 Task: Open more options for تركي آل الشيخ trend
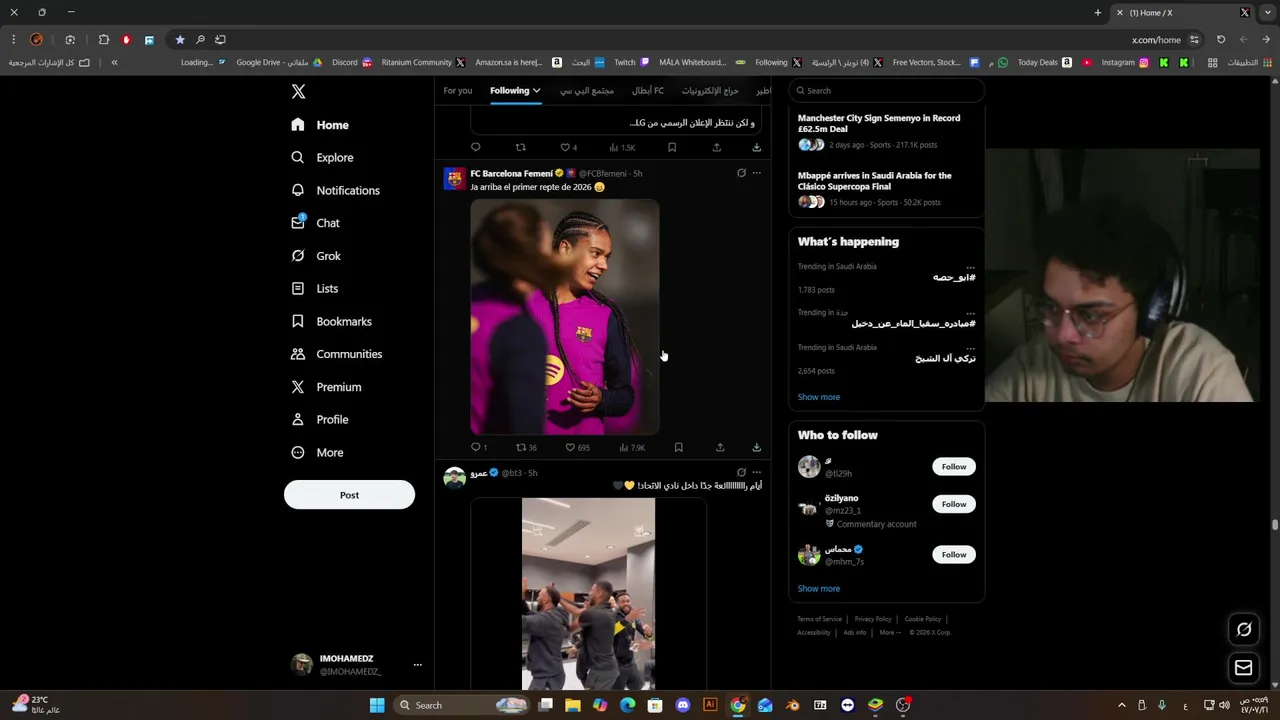970,348
